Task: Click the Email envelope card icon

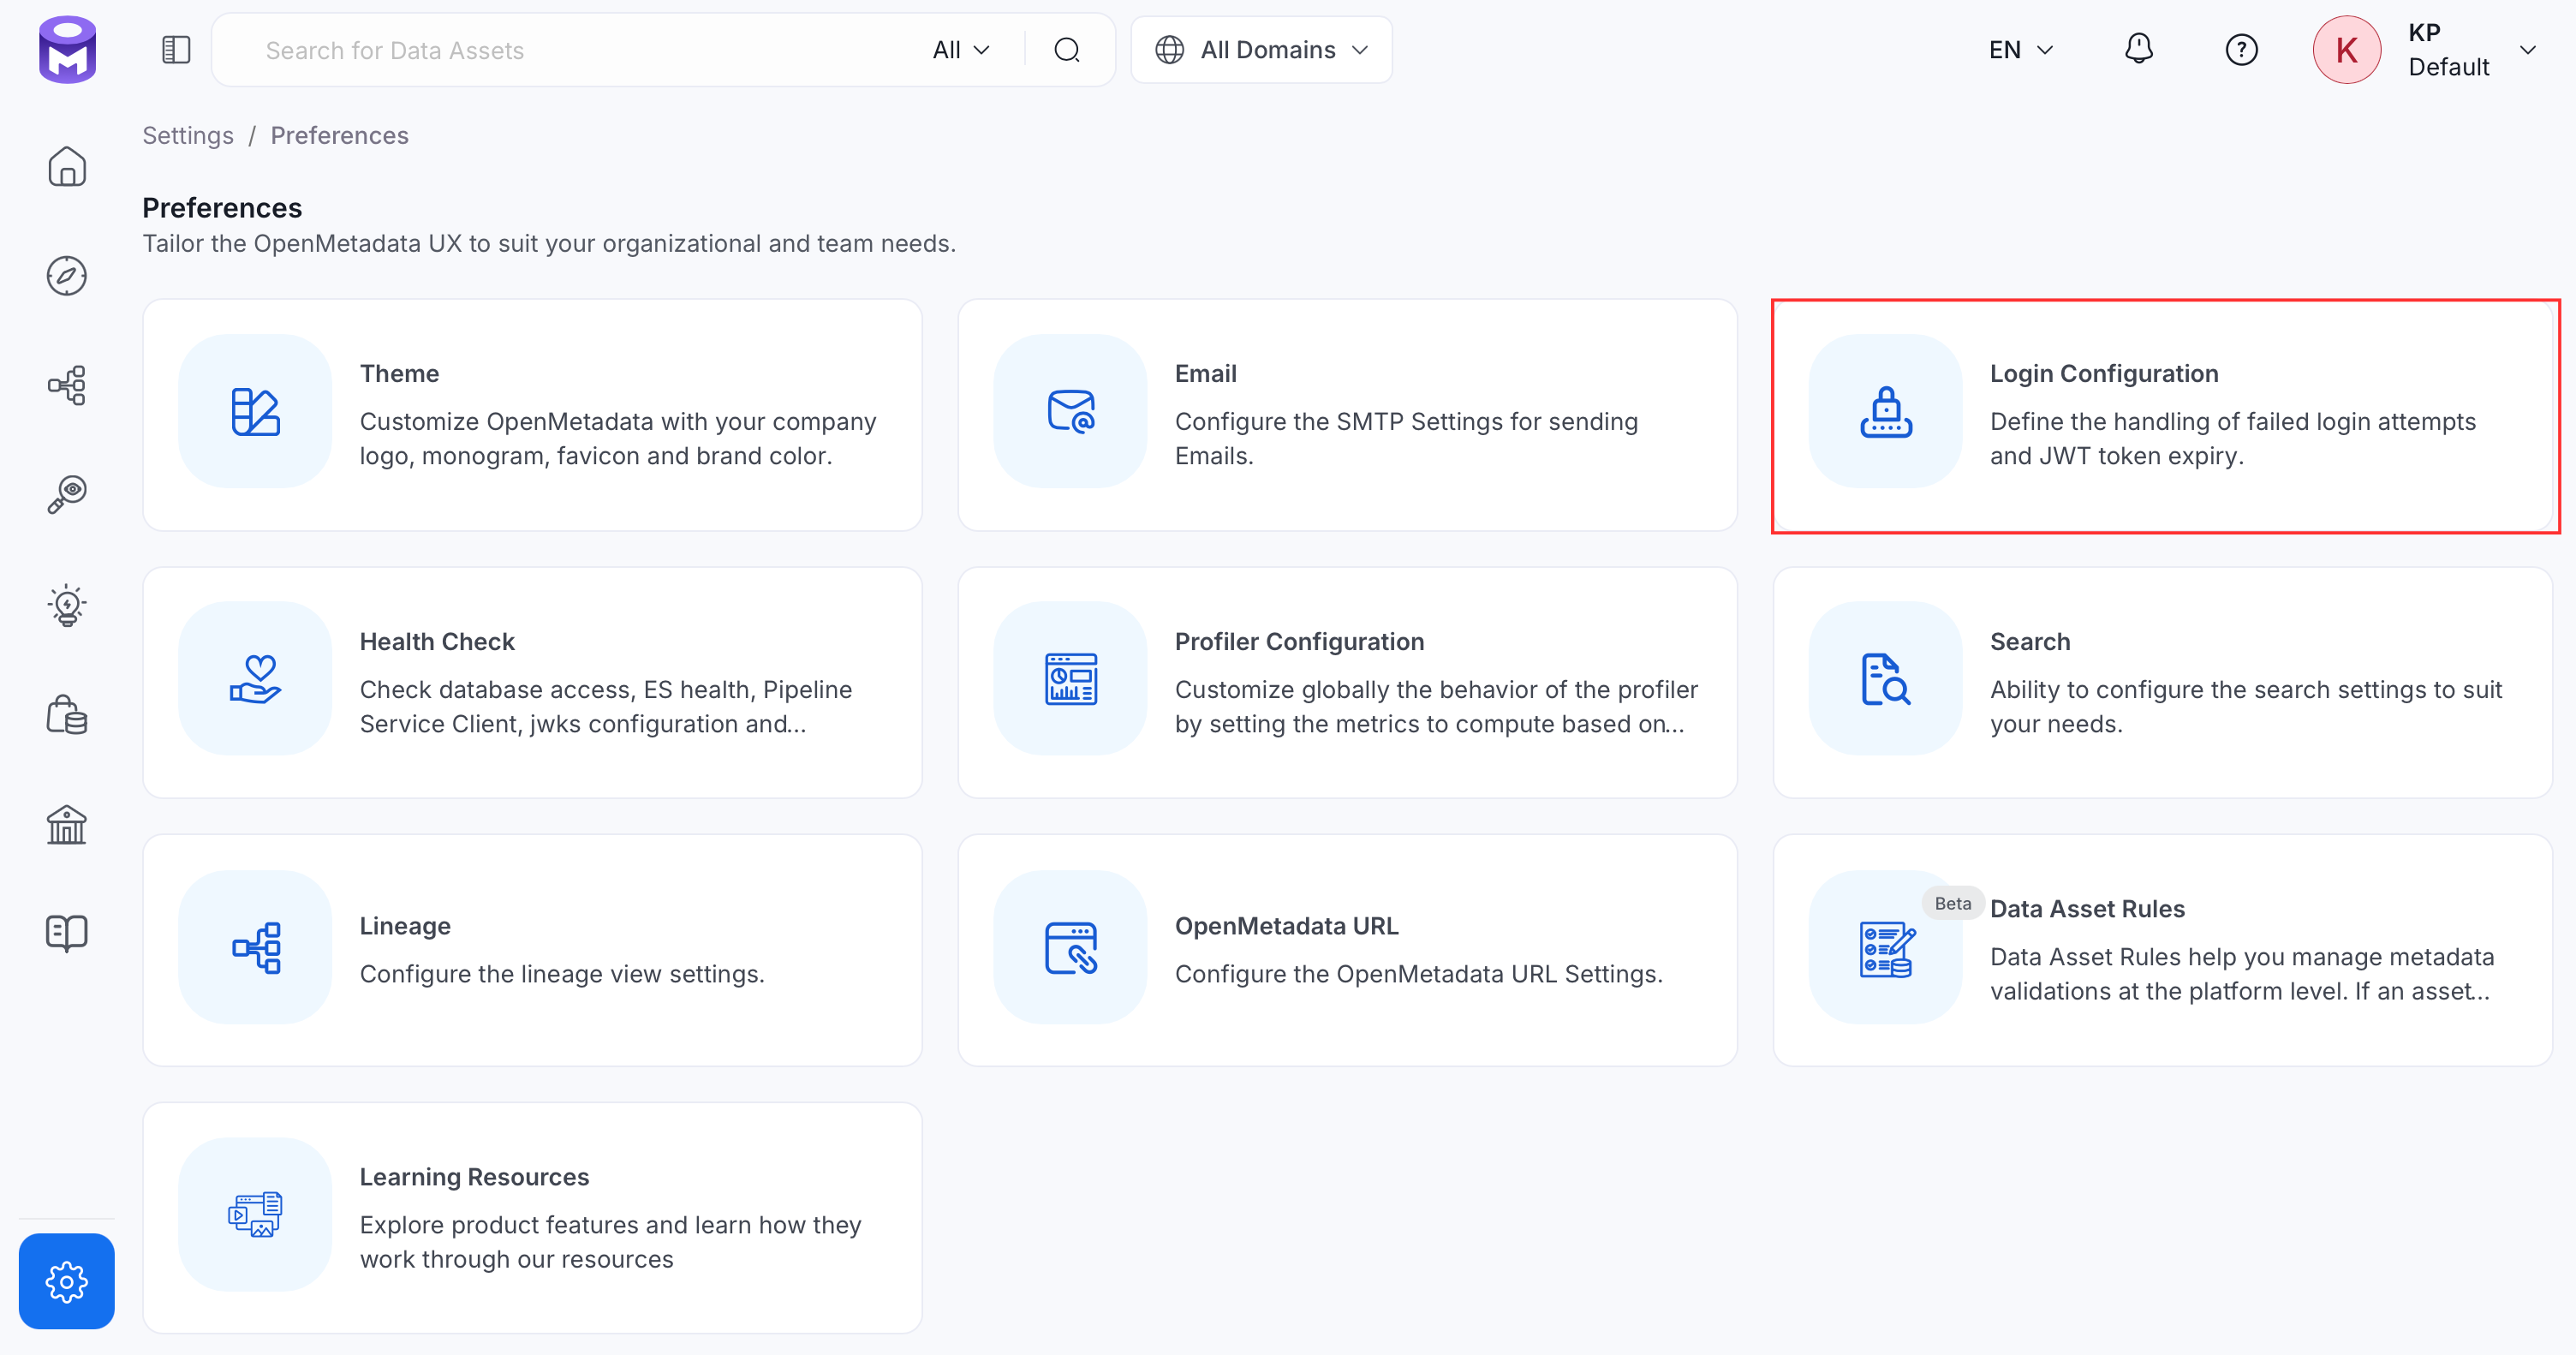Action: (x=1071, y=411)
